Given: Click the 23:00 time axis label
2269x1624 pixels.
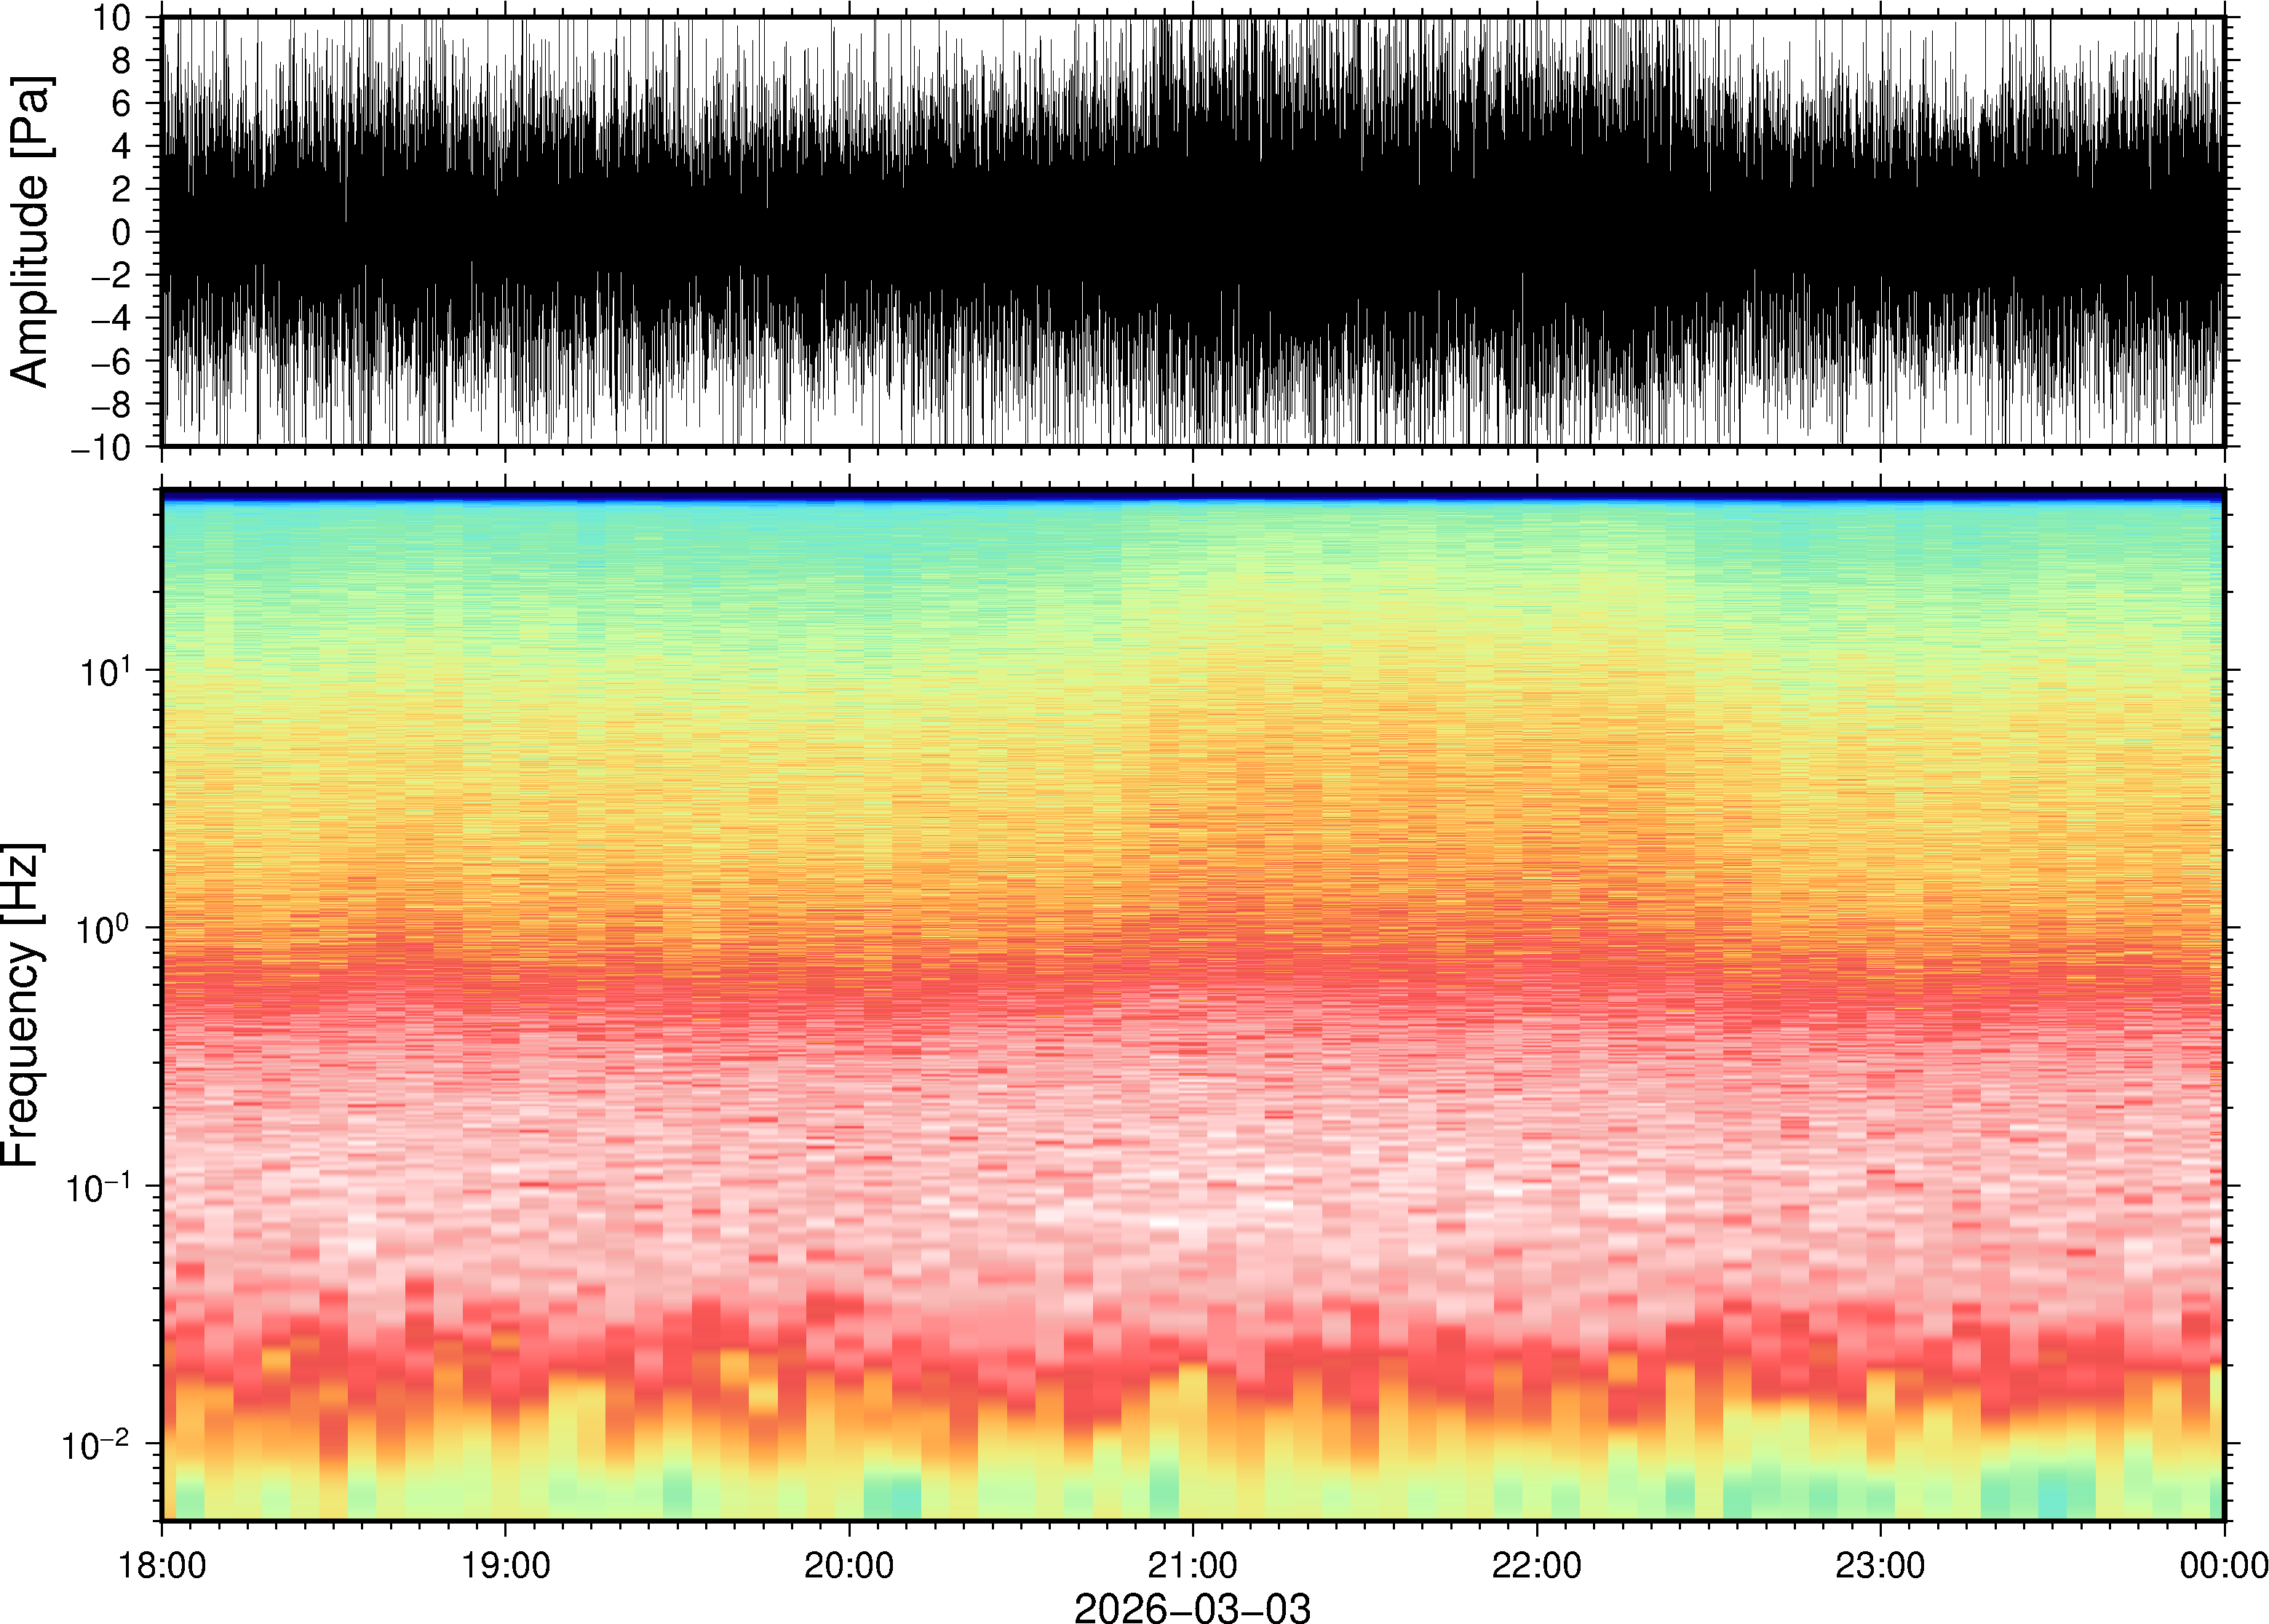Looking at the screenshot, I should pyautogui.click(x=1880, y=1564).
